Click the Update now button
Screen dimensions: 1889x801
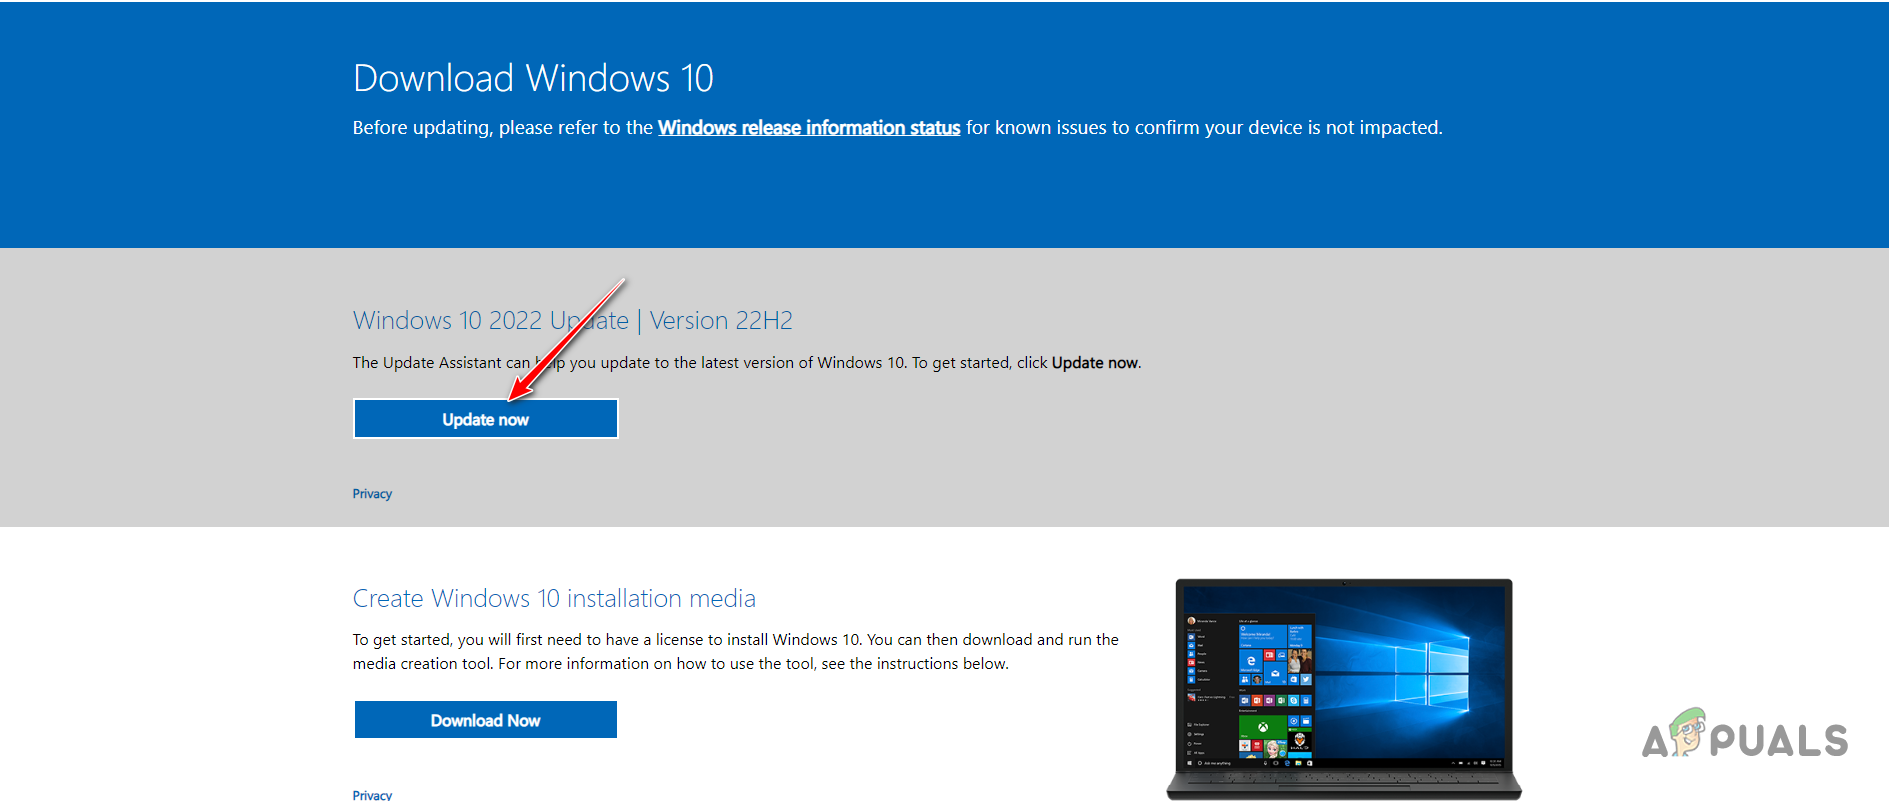point(486,419)
